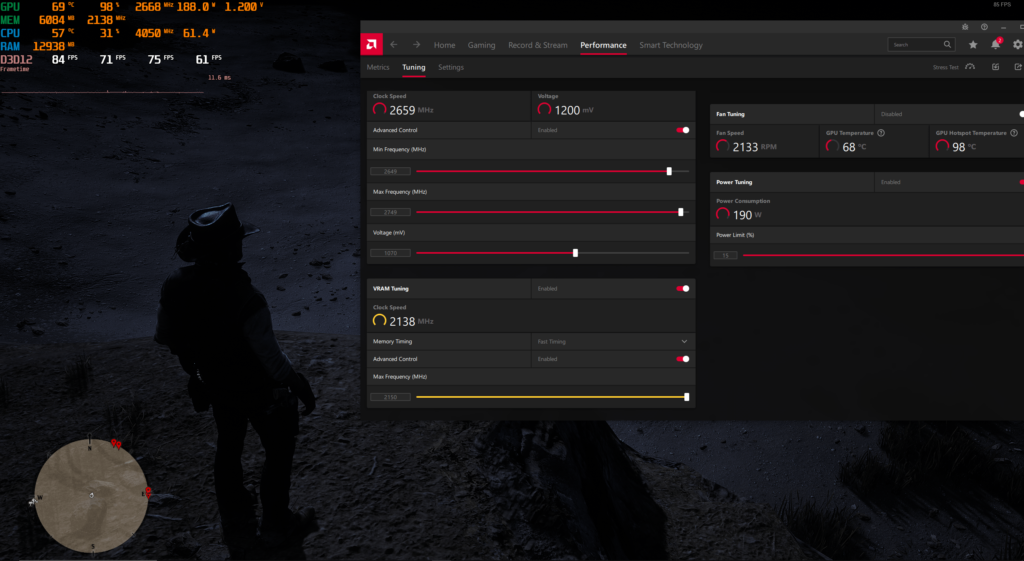Toggle VRAM Tuning switch

[x=683, y=288]
